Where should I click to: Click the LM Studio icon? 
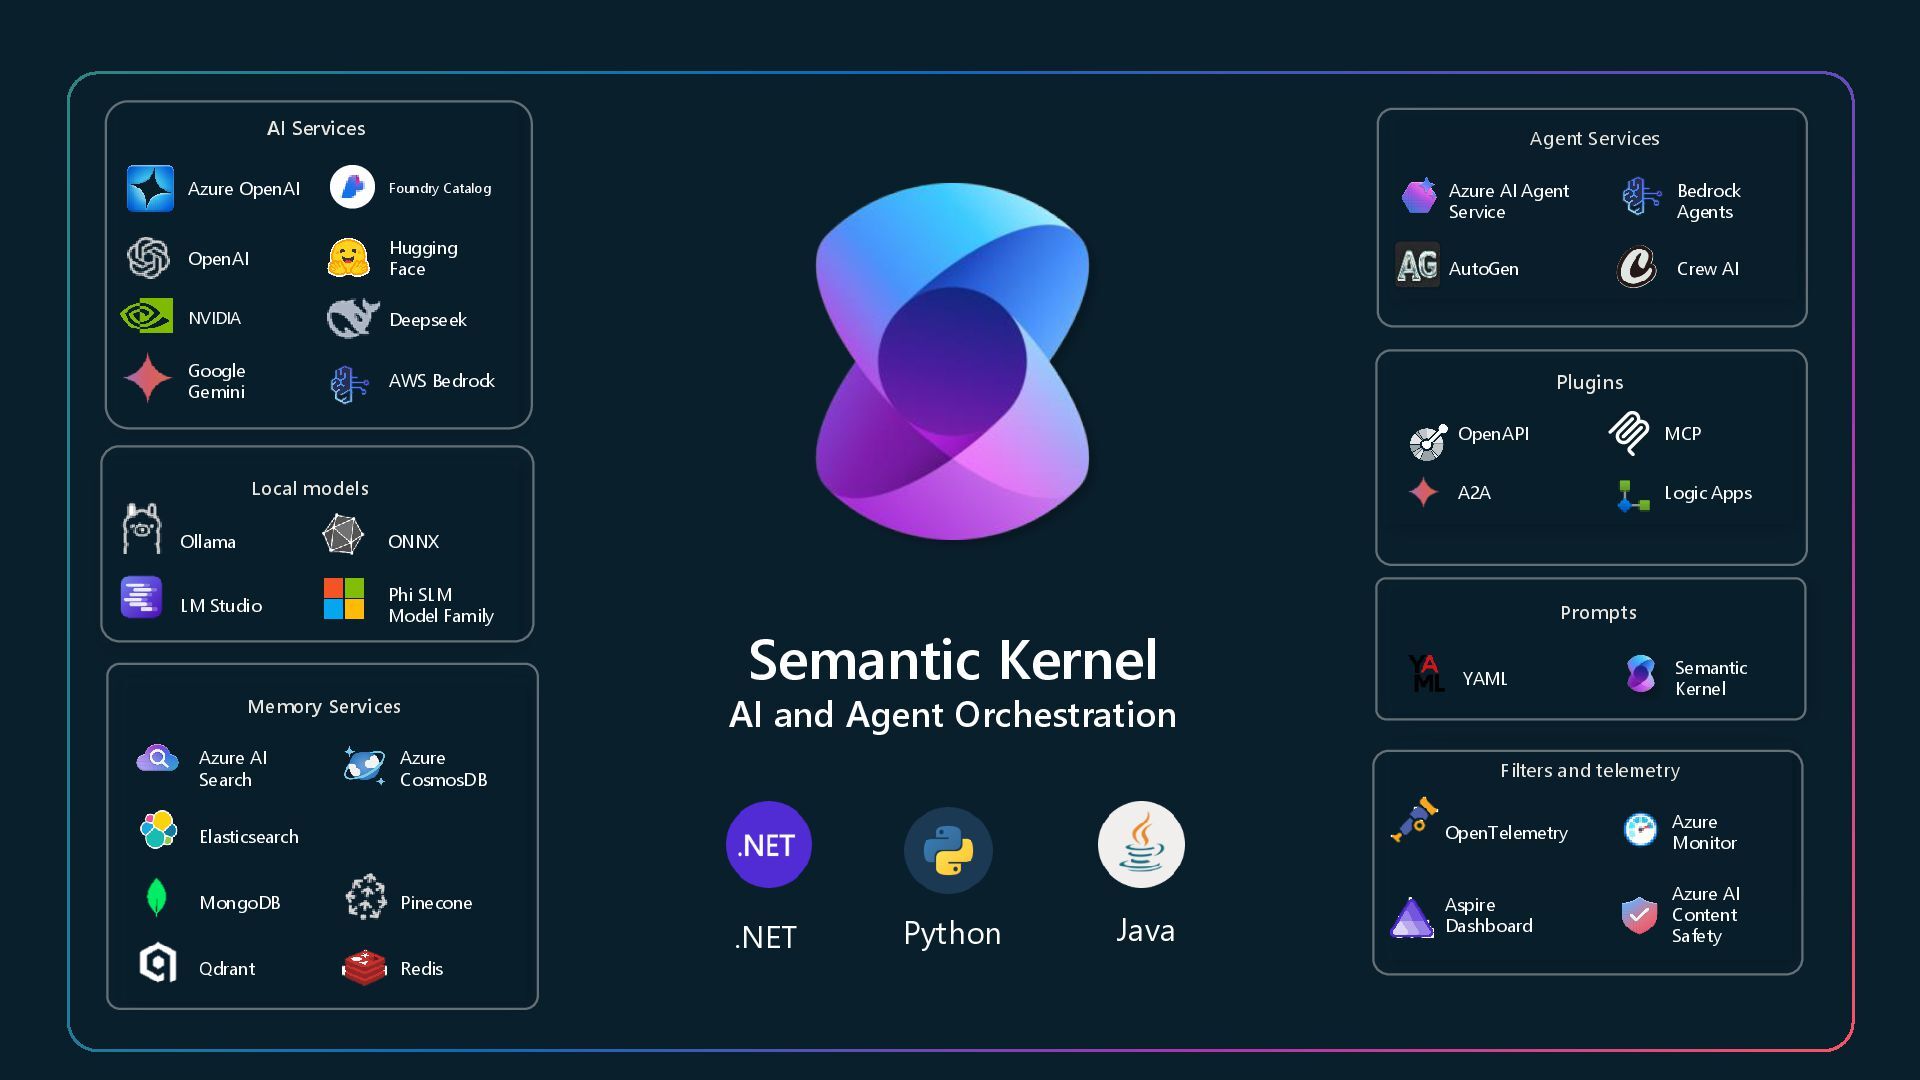click(141, 597)
